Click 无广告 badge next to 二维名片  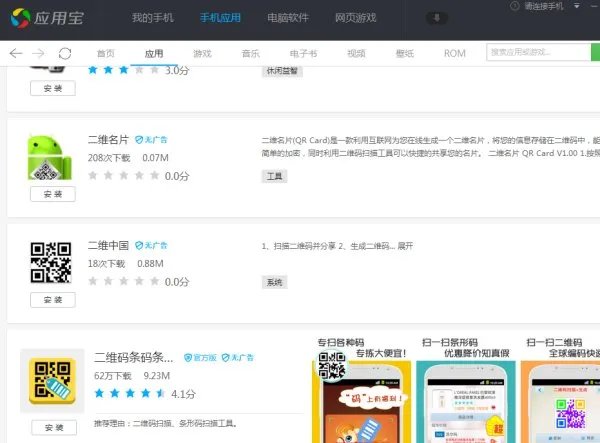tap(151, 140)
